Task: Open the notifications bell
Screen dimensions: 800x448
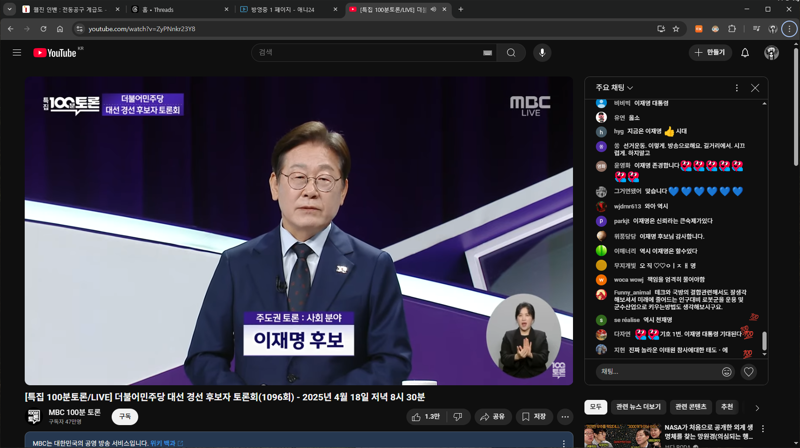Action: (x=745, y=53)
